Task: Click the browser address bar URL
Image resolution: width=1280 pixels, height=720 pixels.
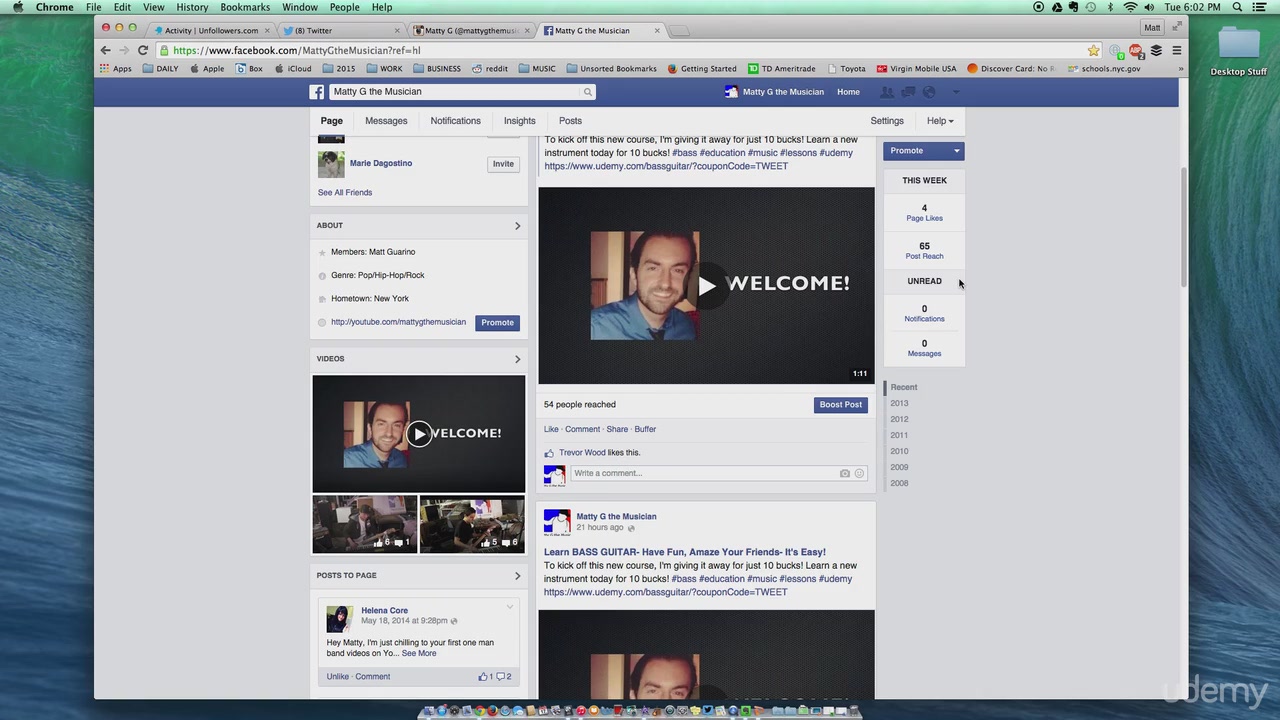Action: pyautogui.click(x=296, y=50)
